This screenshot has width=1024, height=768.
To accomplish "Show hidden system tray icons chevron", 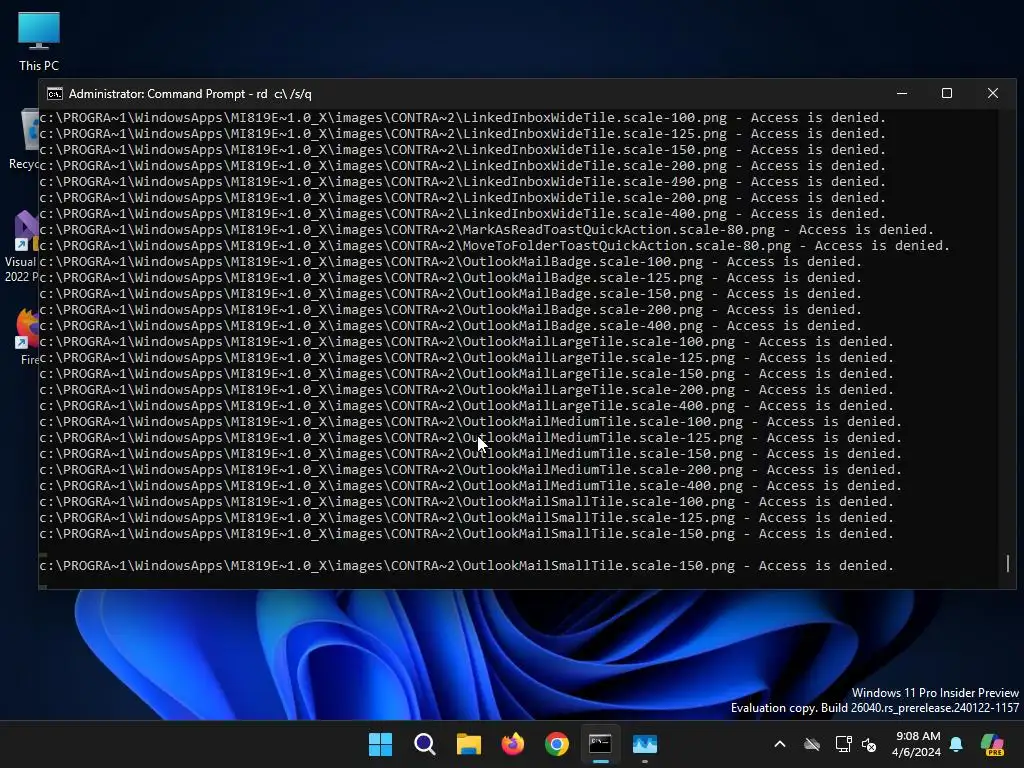I will coord(780,744).
